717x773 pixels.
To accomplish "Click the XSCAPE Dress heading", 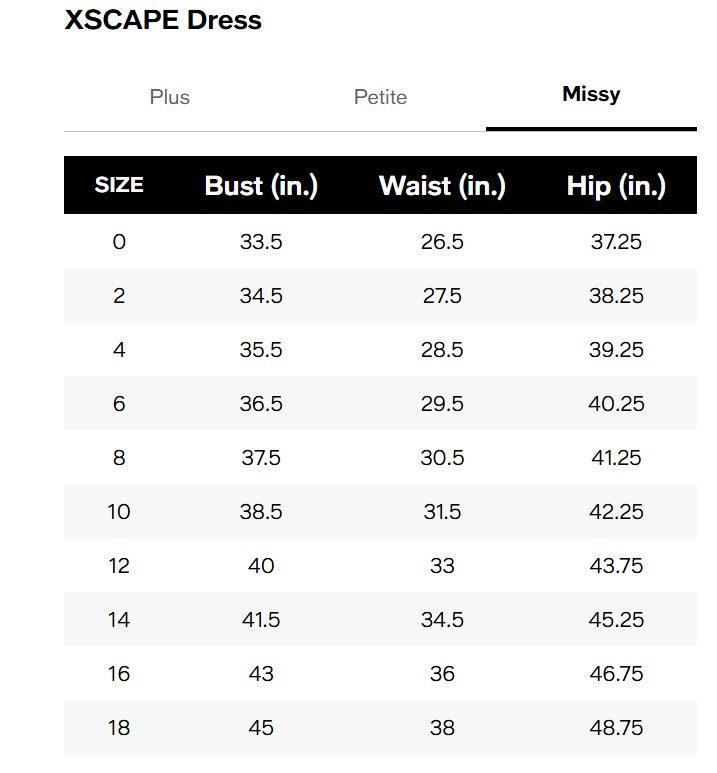I will tap(163, 20).
